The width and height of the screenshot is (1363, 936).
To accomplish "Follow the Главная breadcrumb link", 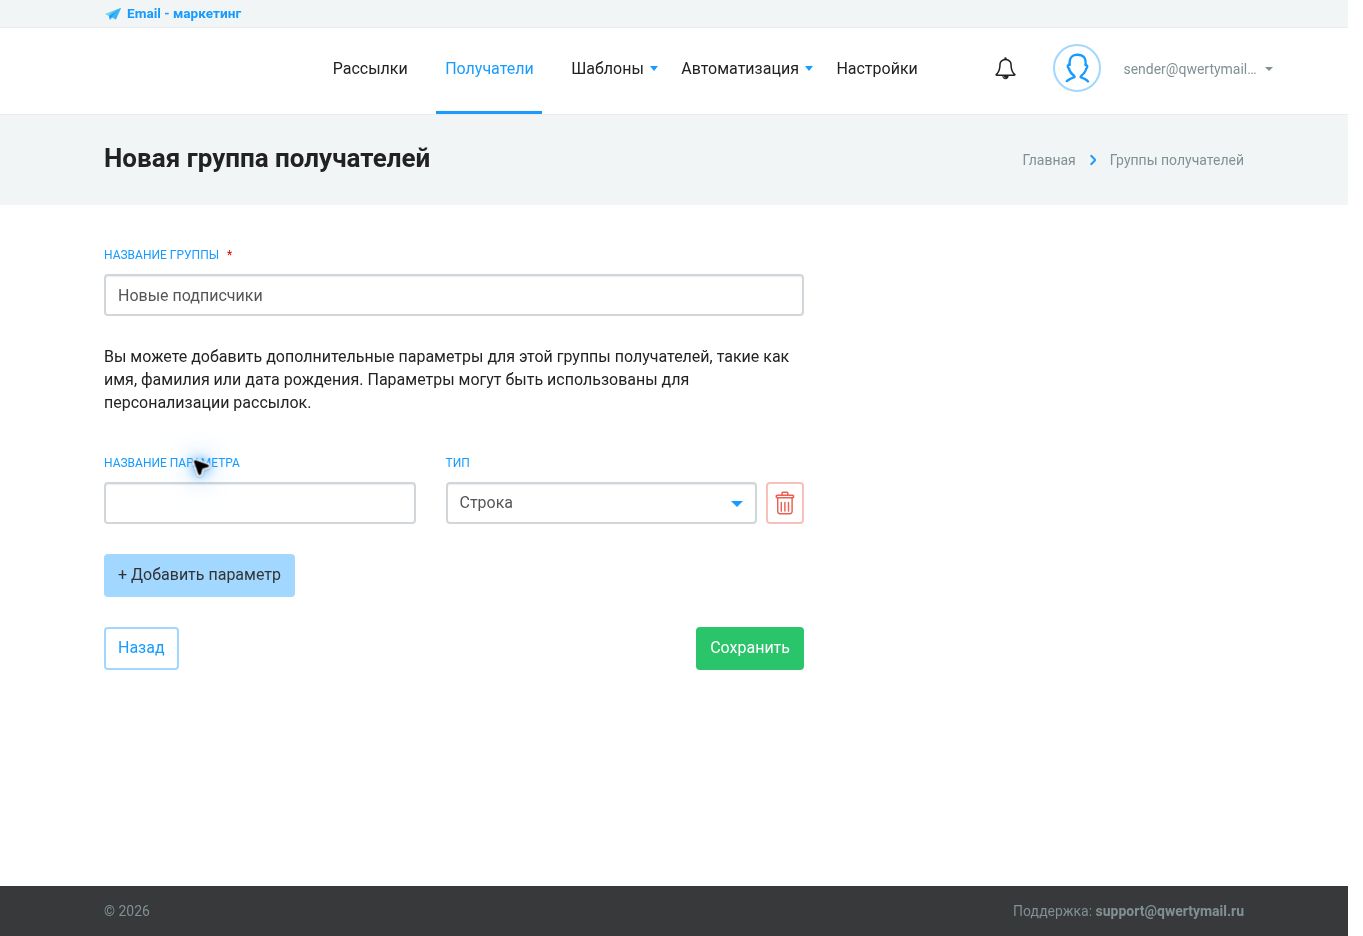I will point(1049,160).
